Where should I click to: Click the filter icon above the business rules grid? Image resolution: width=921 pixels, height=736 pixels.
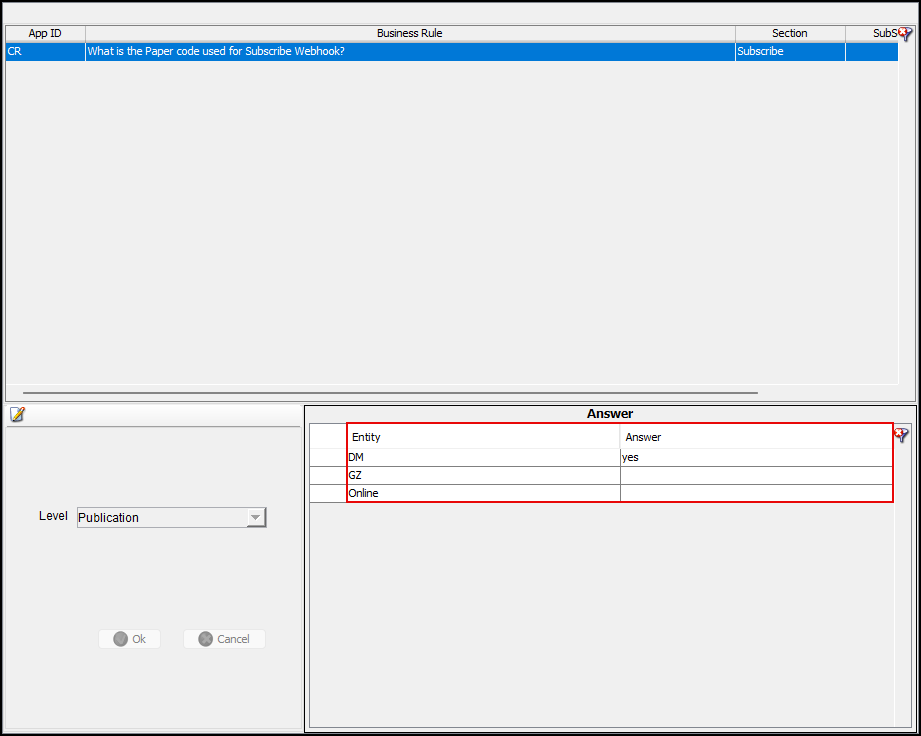coord(905,34)
